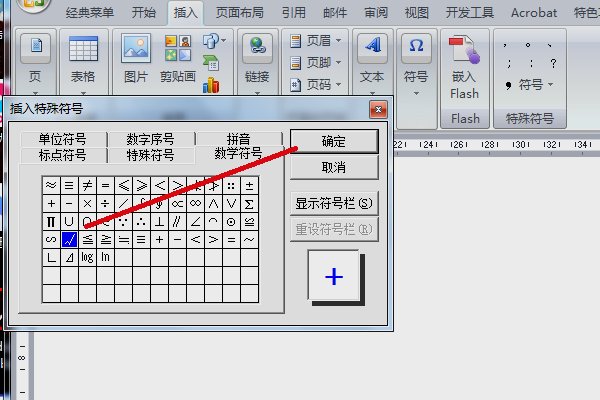Screen dimensions: 600x400
Task: Click the 取消 (Cancel) button
Action: pos(334,167)
